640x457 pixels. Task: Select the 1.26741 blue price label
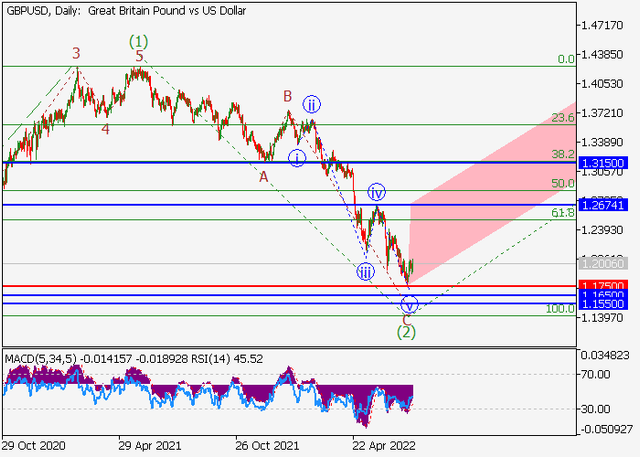coord(602,205)
